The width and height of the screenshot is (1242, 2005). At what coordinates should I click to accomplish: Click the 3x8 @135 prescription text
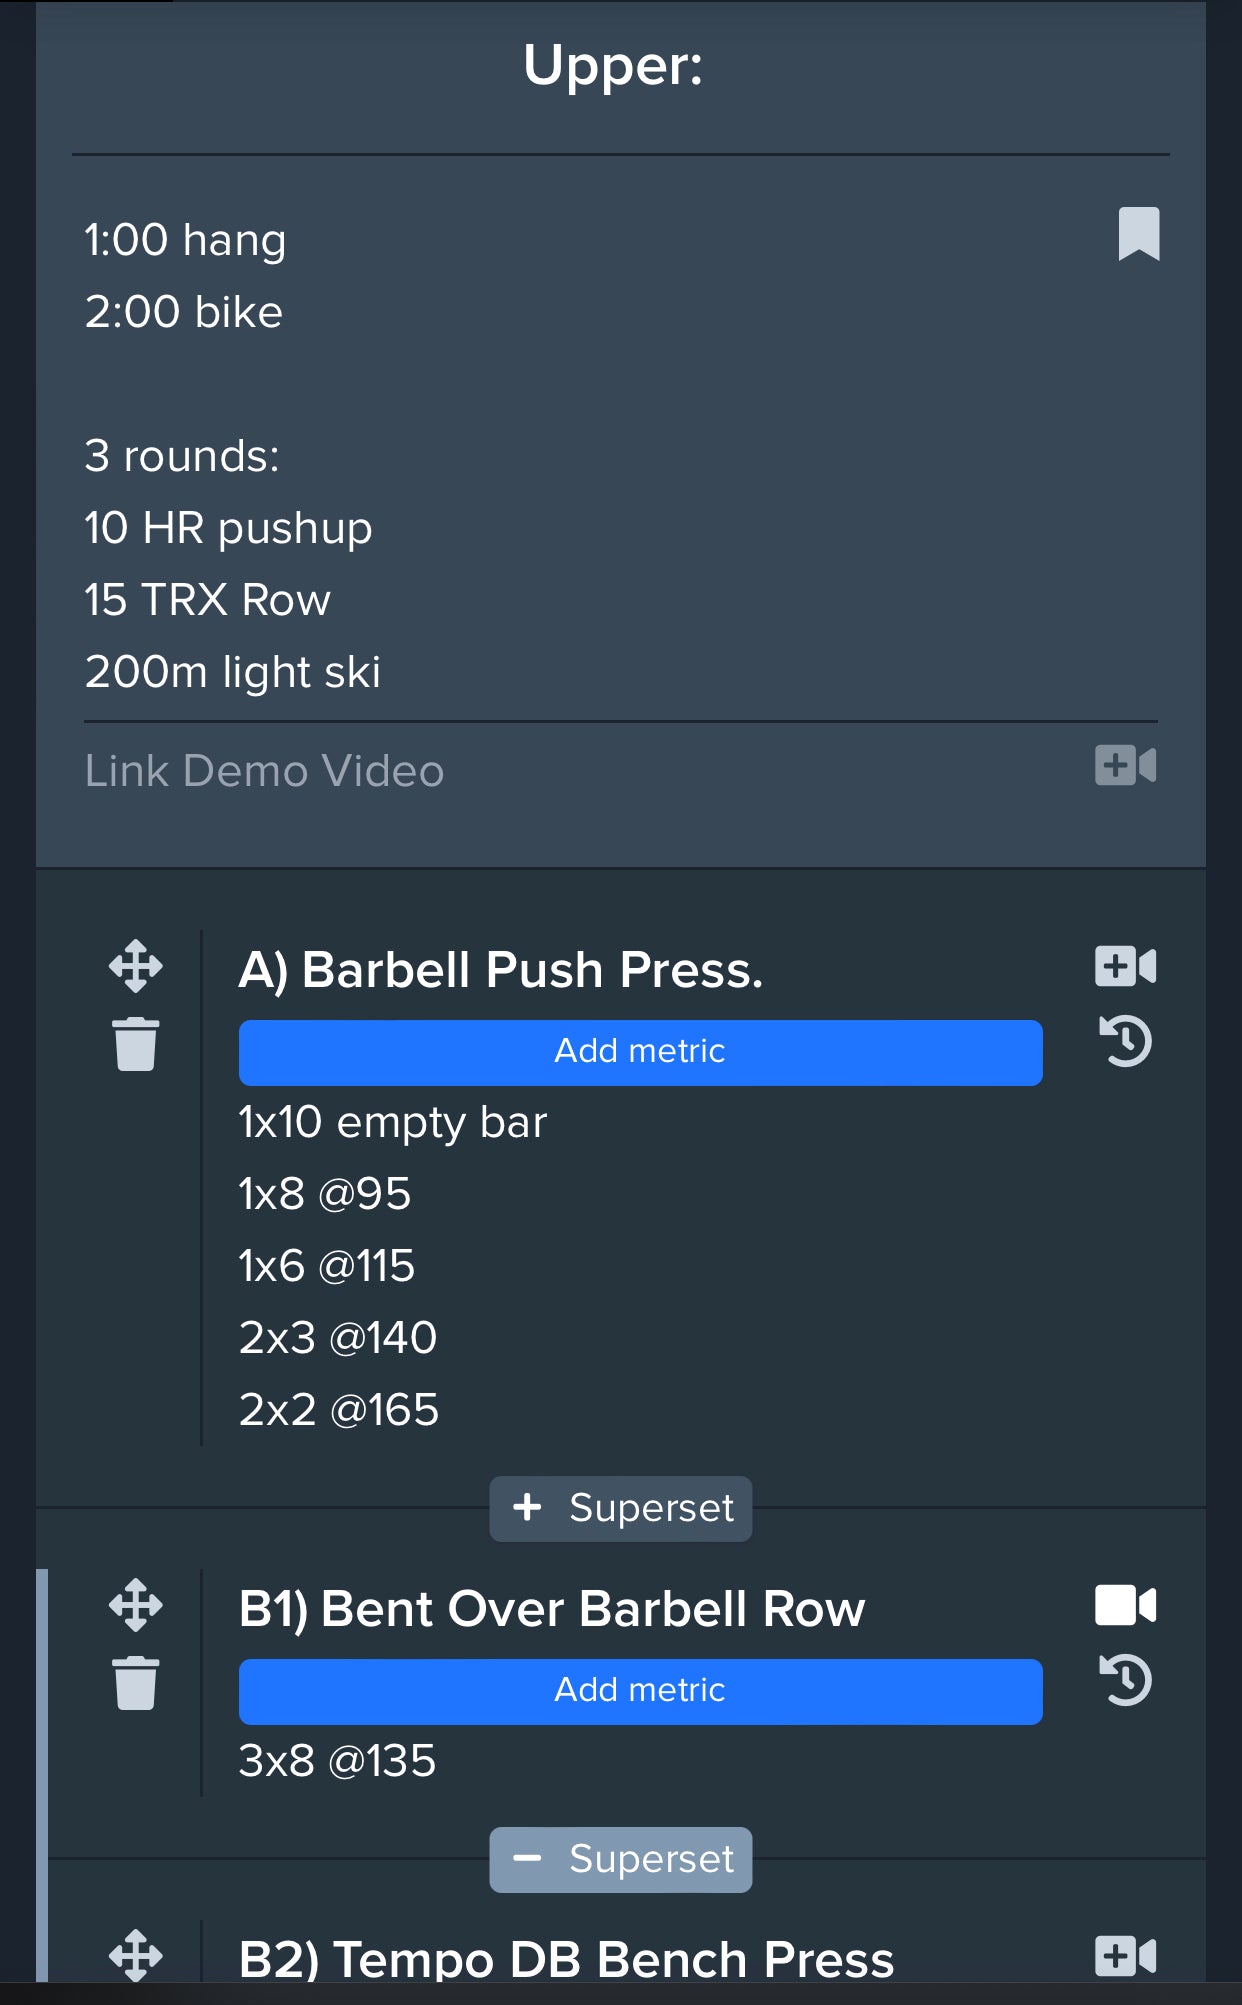pyautogui.click(x=338, y=1761)
